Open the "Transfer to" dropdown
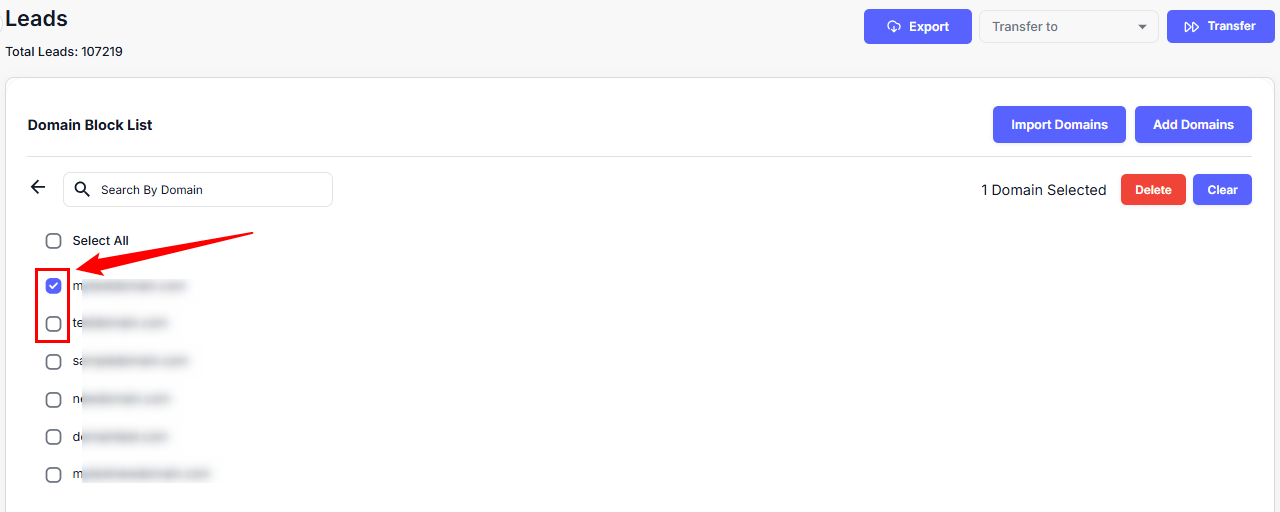 (1068, 27)
